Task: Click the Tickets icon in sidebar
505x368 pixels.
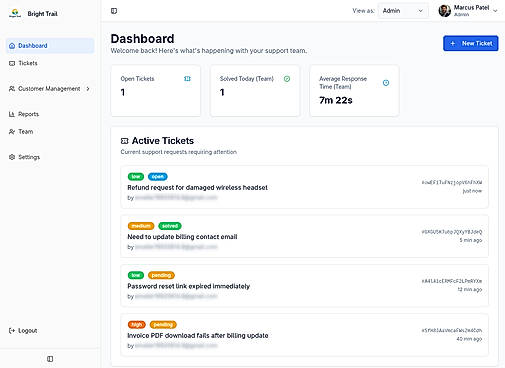Action: click(x=12, y=63)
